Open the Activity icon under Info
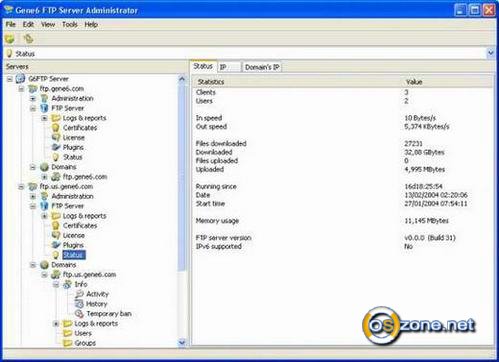Viewport: 499px width, 362px height. coord(79,294)
